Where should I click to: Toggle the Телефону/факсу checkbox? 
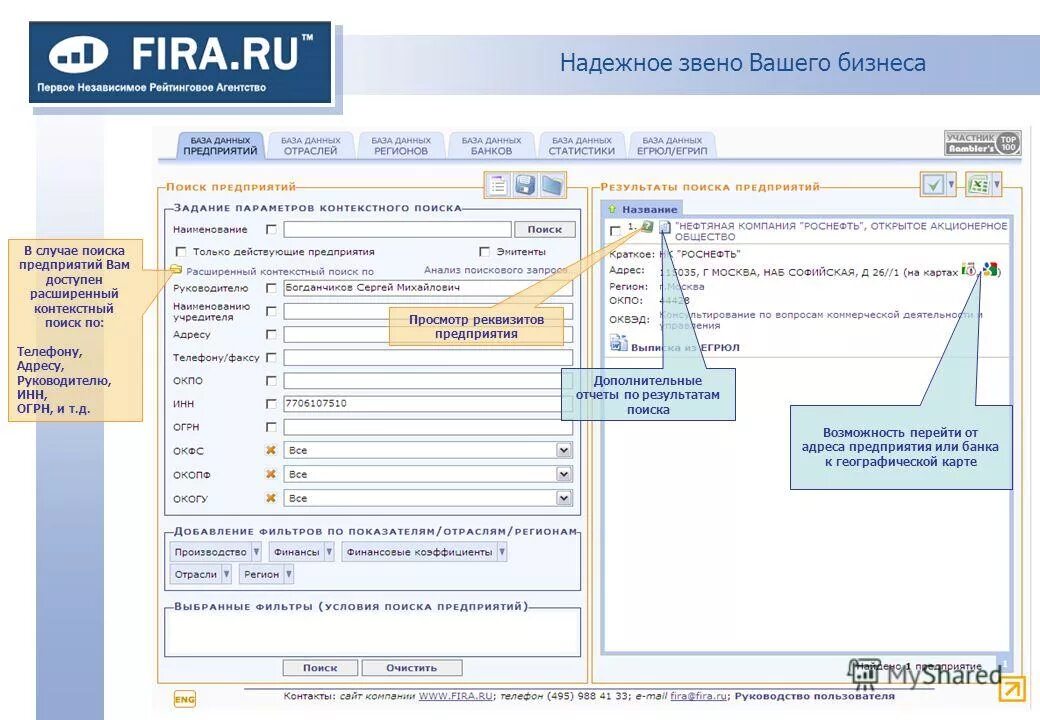(271, 357)
